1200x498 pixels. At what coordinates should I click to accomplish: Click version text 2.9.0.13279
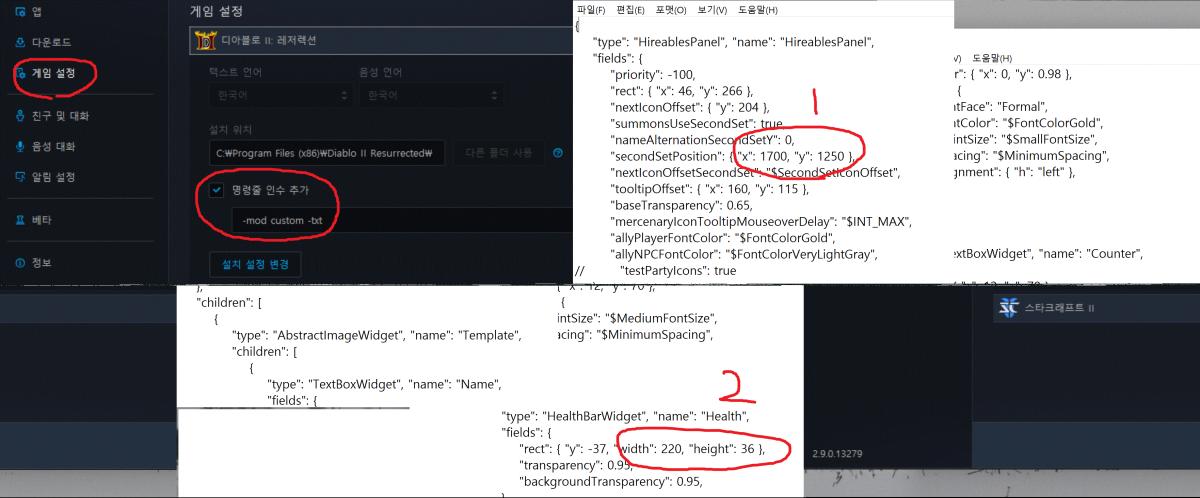point(838,454)
